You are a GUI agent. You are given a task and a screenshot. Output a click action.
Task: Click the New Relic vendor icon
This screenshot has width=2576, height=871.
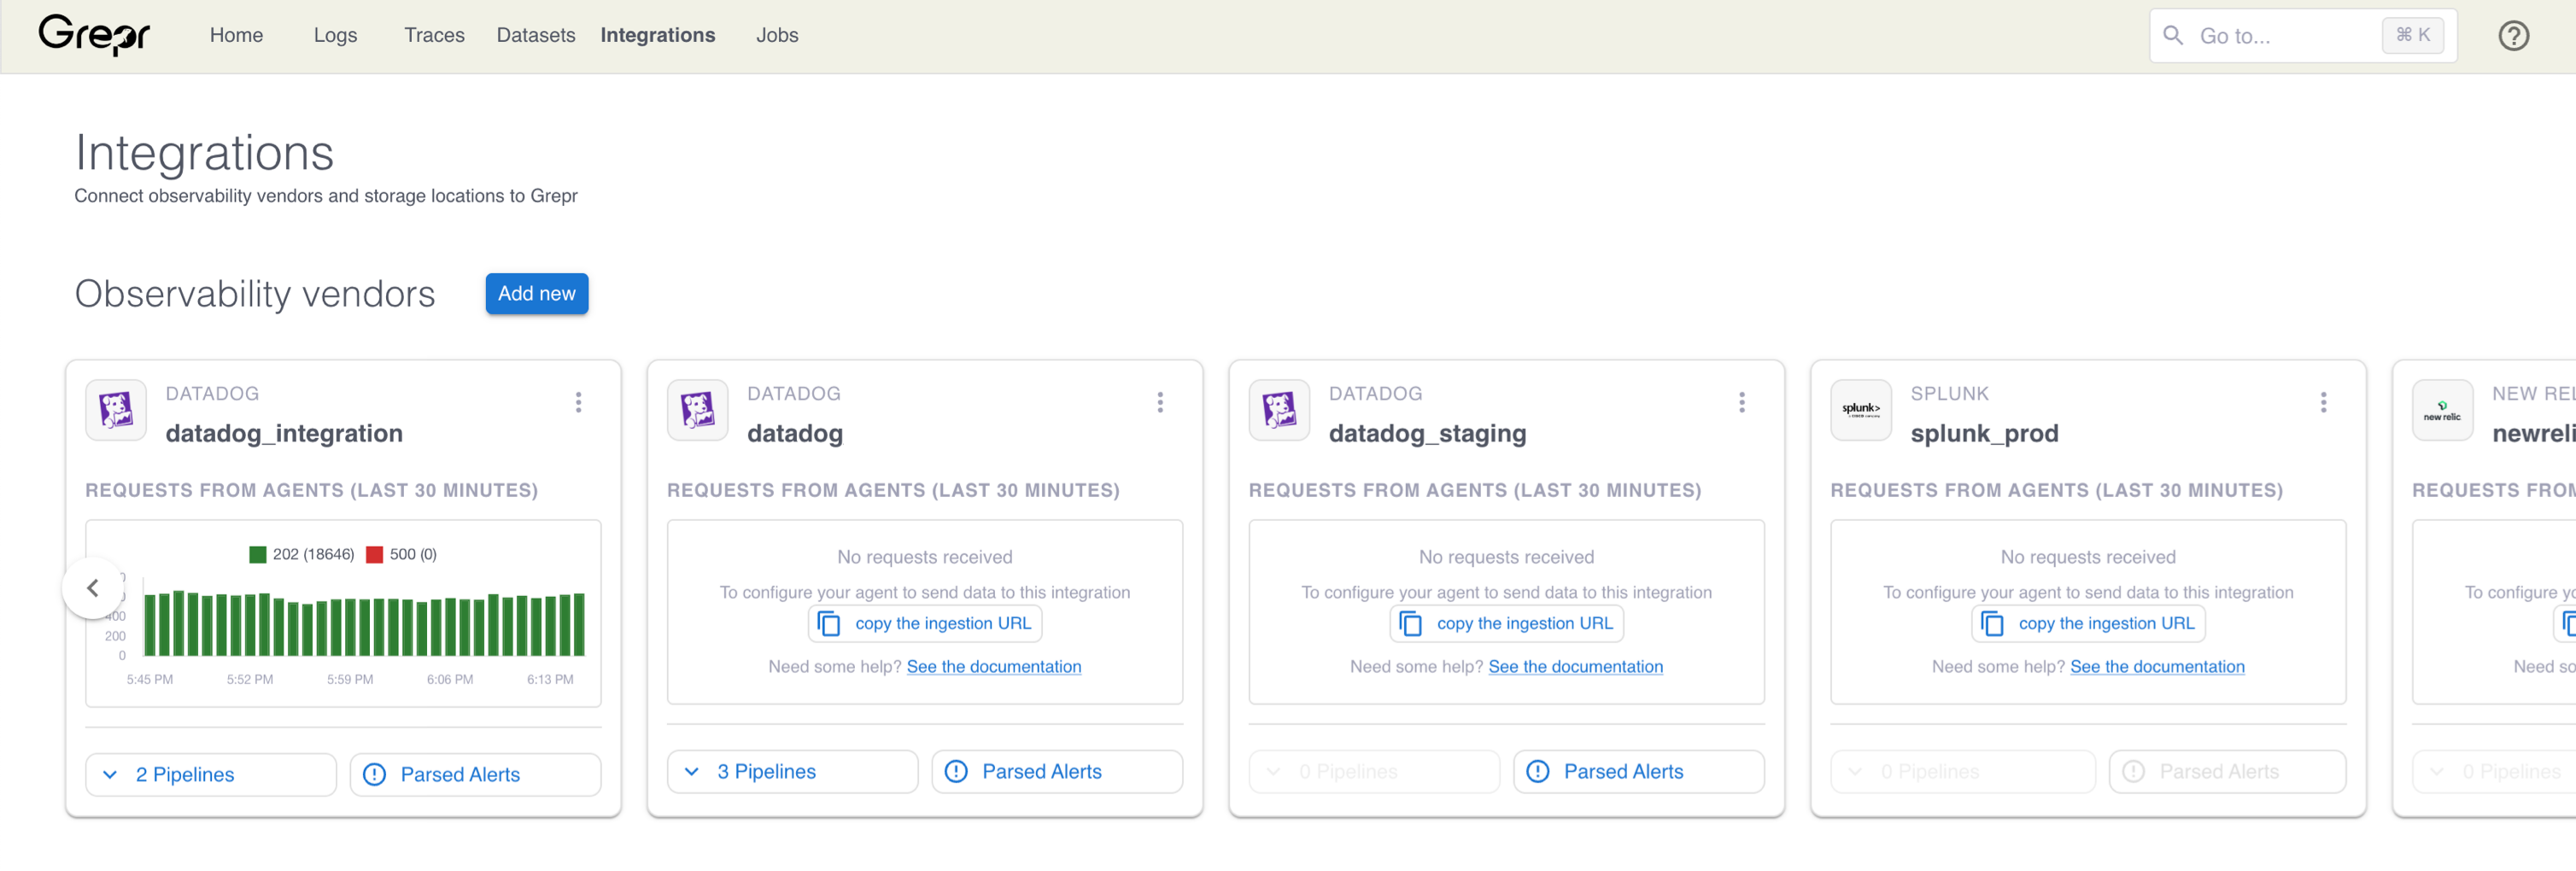pyautogui.click(x=2442, y=410)
